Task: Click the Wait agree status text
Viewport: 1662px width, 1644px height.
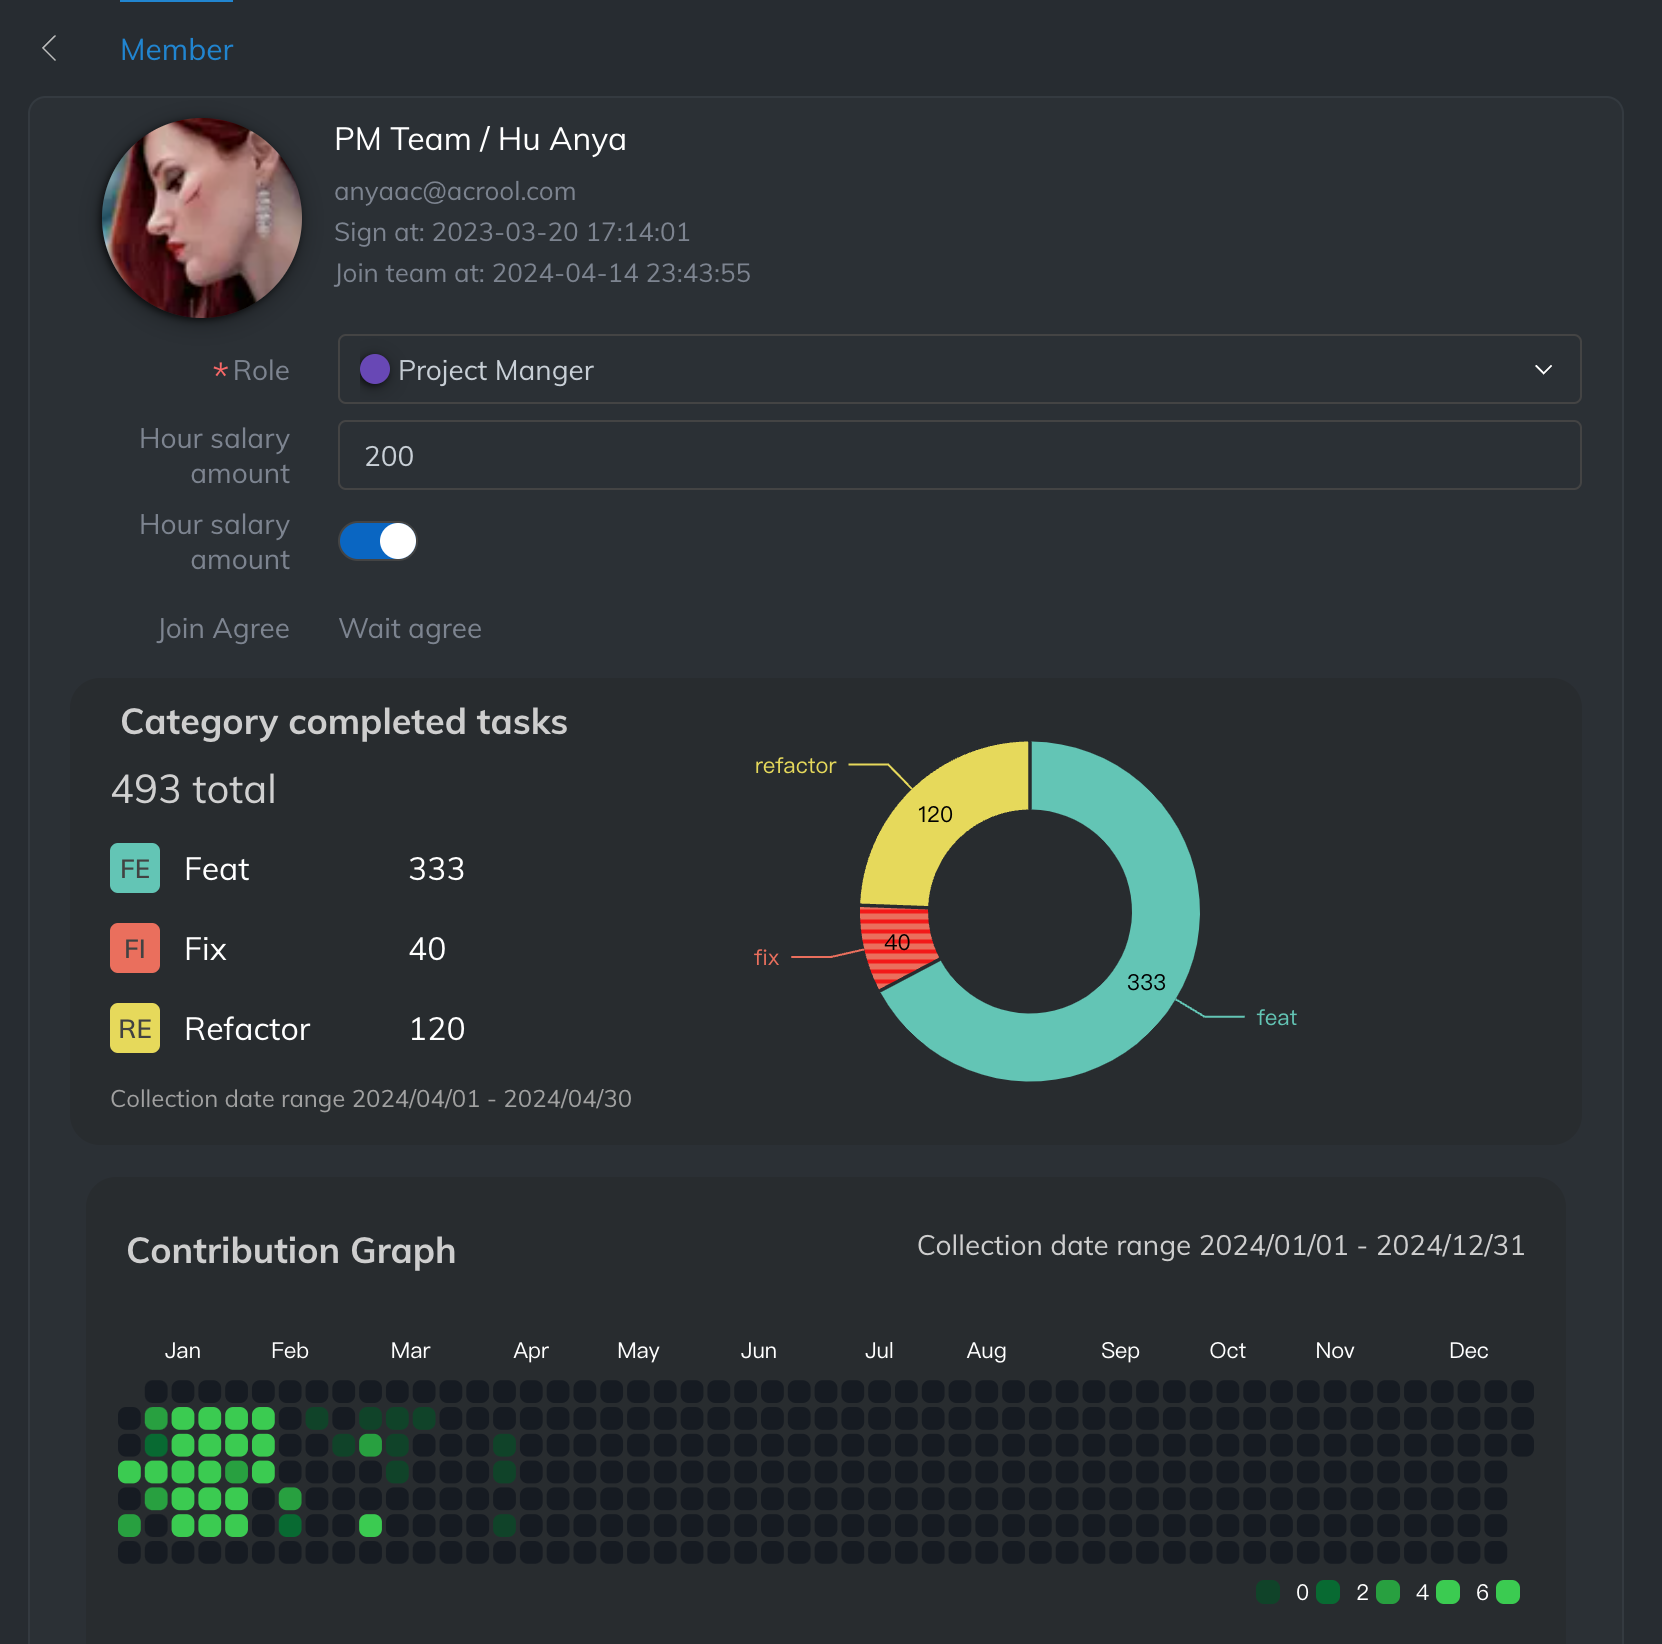Action: (x=410, y=628)
